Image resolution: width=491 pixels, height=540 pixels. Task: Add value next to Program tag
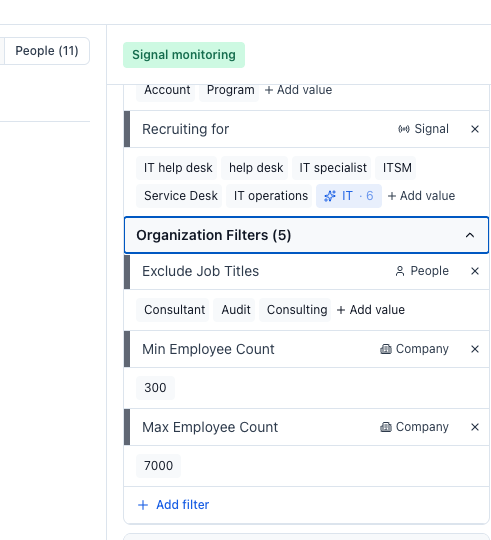point(298,90)
